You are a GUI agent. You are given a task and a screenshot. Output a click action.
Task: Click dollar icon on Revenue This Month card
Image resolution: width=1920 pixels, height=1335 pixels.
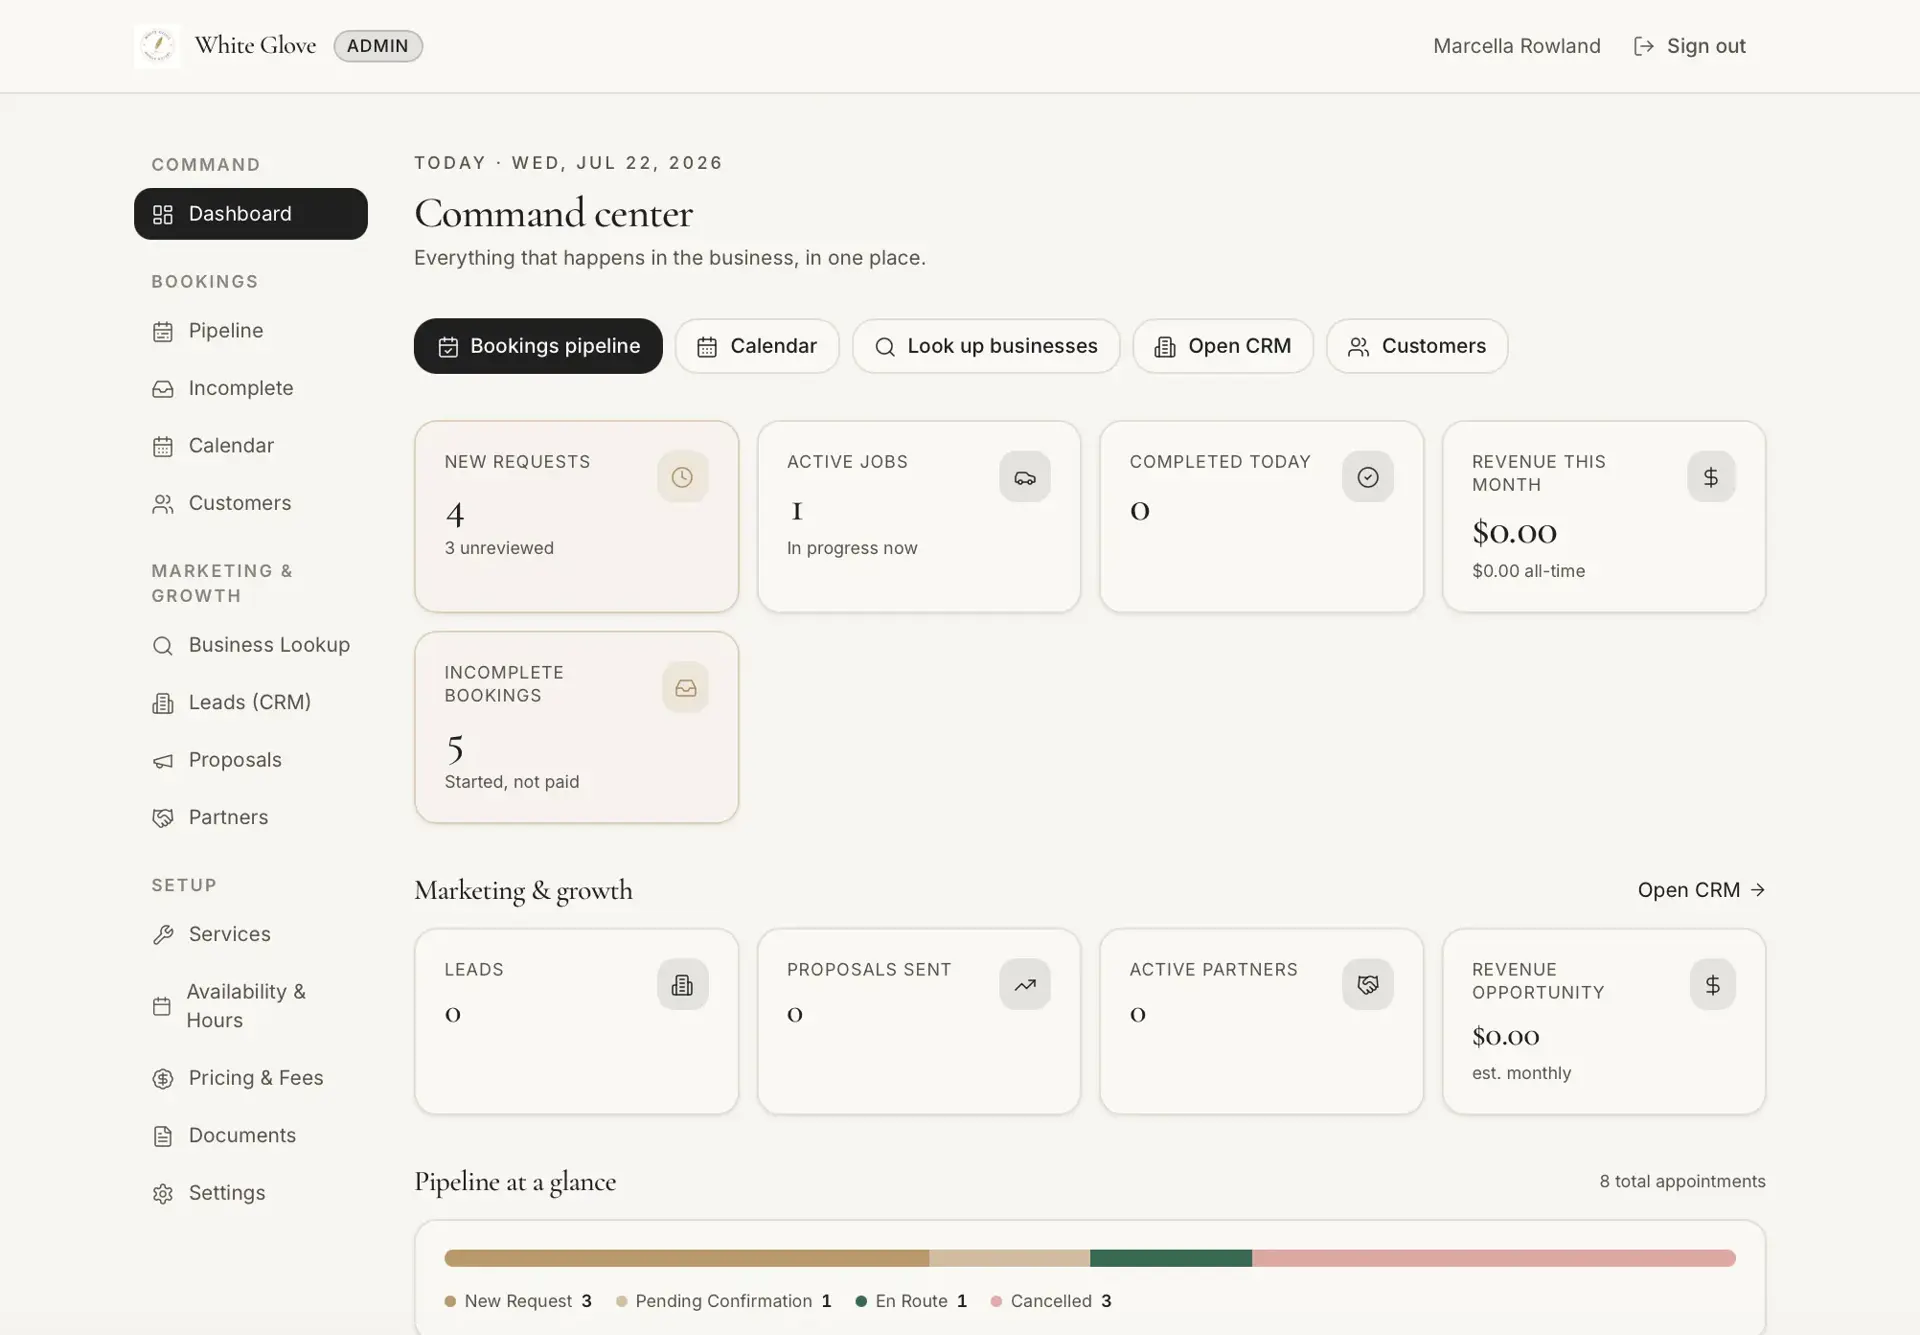1711,477
